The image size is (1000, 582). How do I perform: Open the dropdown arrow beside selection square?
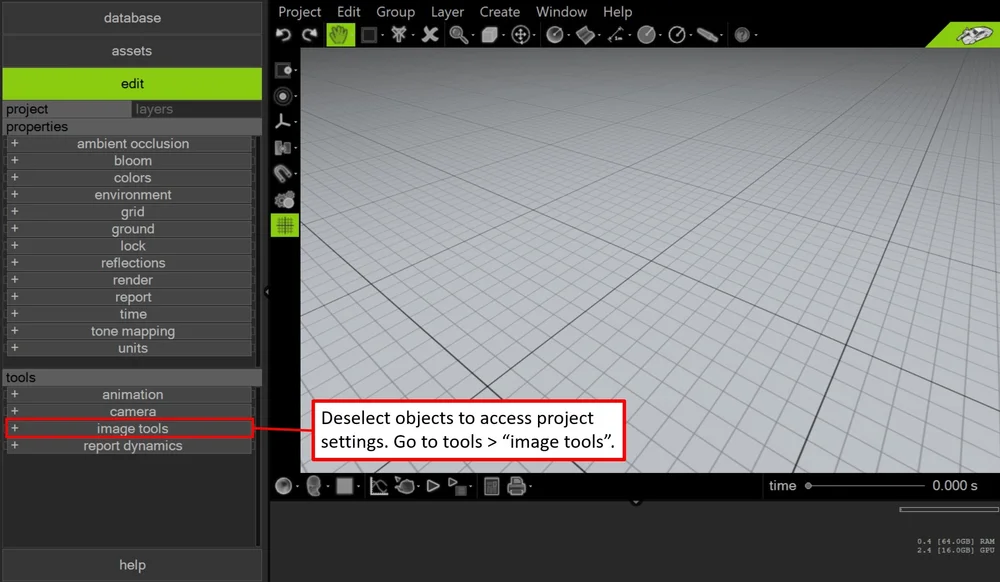(x=382, y=35)
